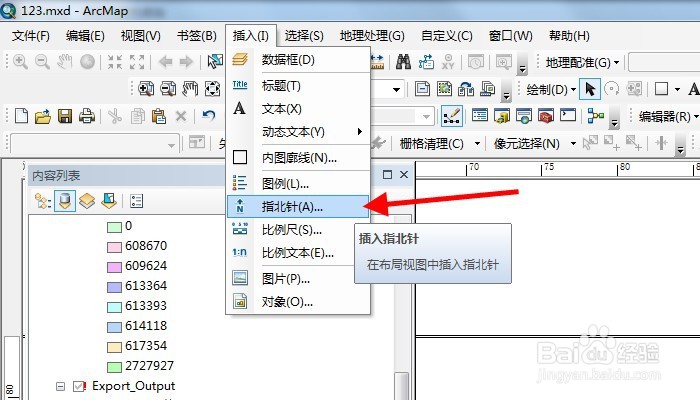
Task: Choose 数据框(D) from Insert menu
Action: (298, 59)
